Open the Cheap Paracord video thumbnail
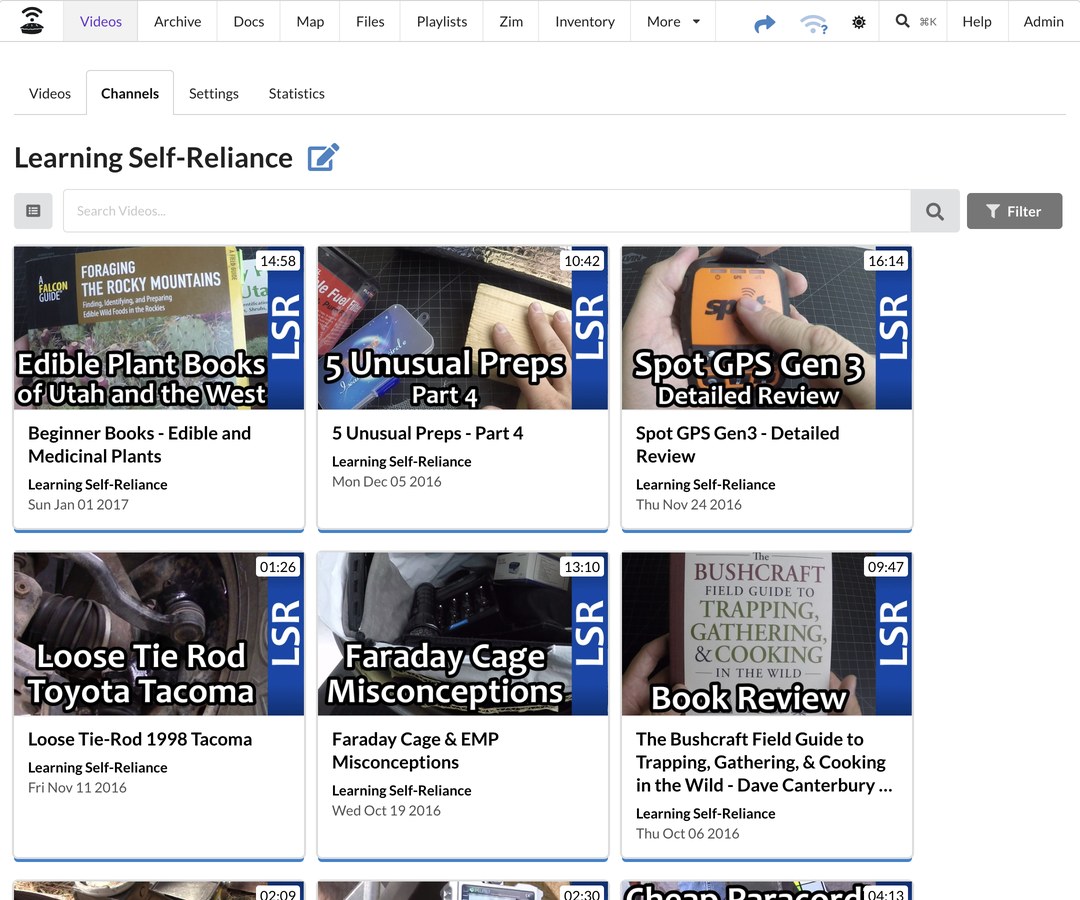Image resolution: width=1080 pixels, height=900 pixels. point(767,890)
